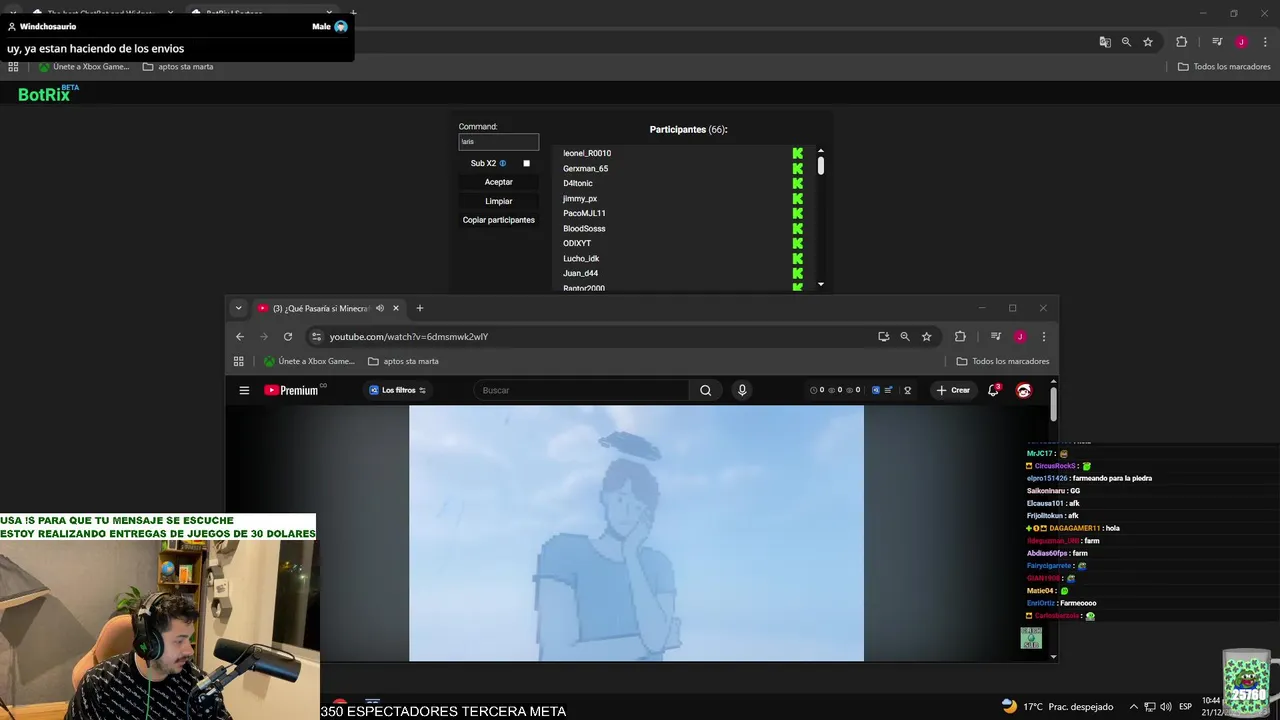Open the YouTube account avatar menu
1280x720 pixels.
[1023, 390]
